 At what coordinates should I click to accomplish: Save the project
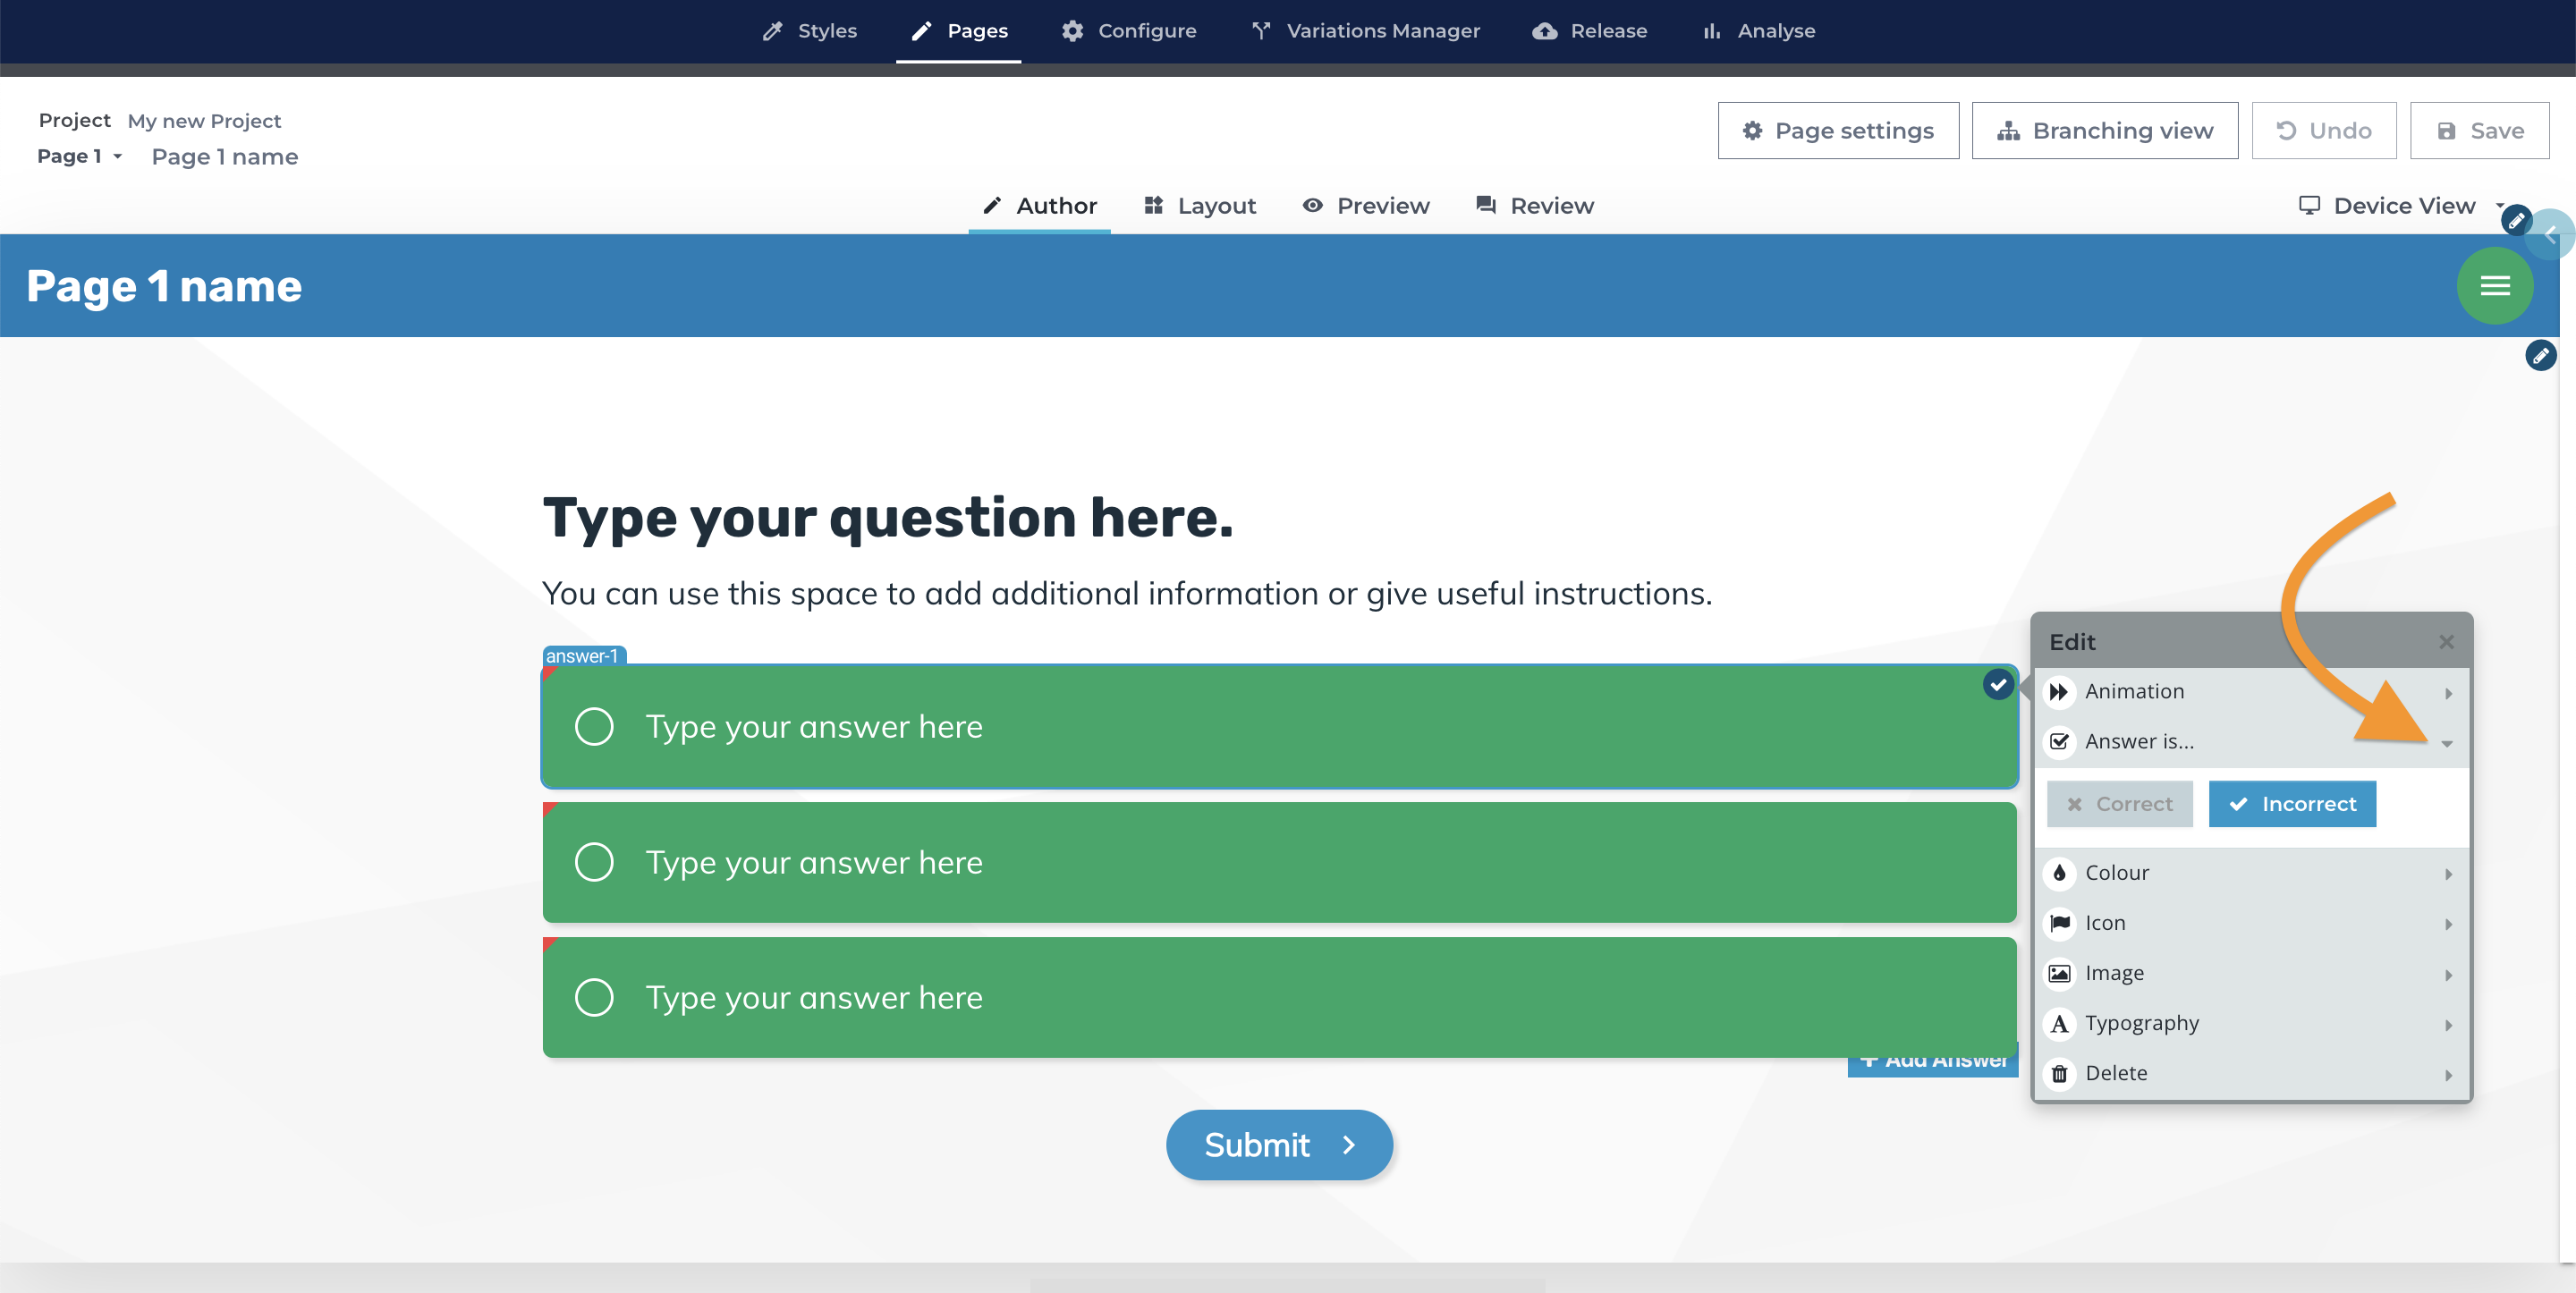(2479, 130)
